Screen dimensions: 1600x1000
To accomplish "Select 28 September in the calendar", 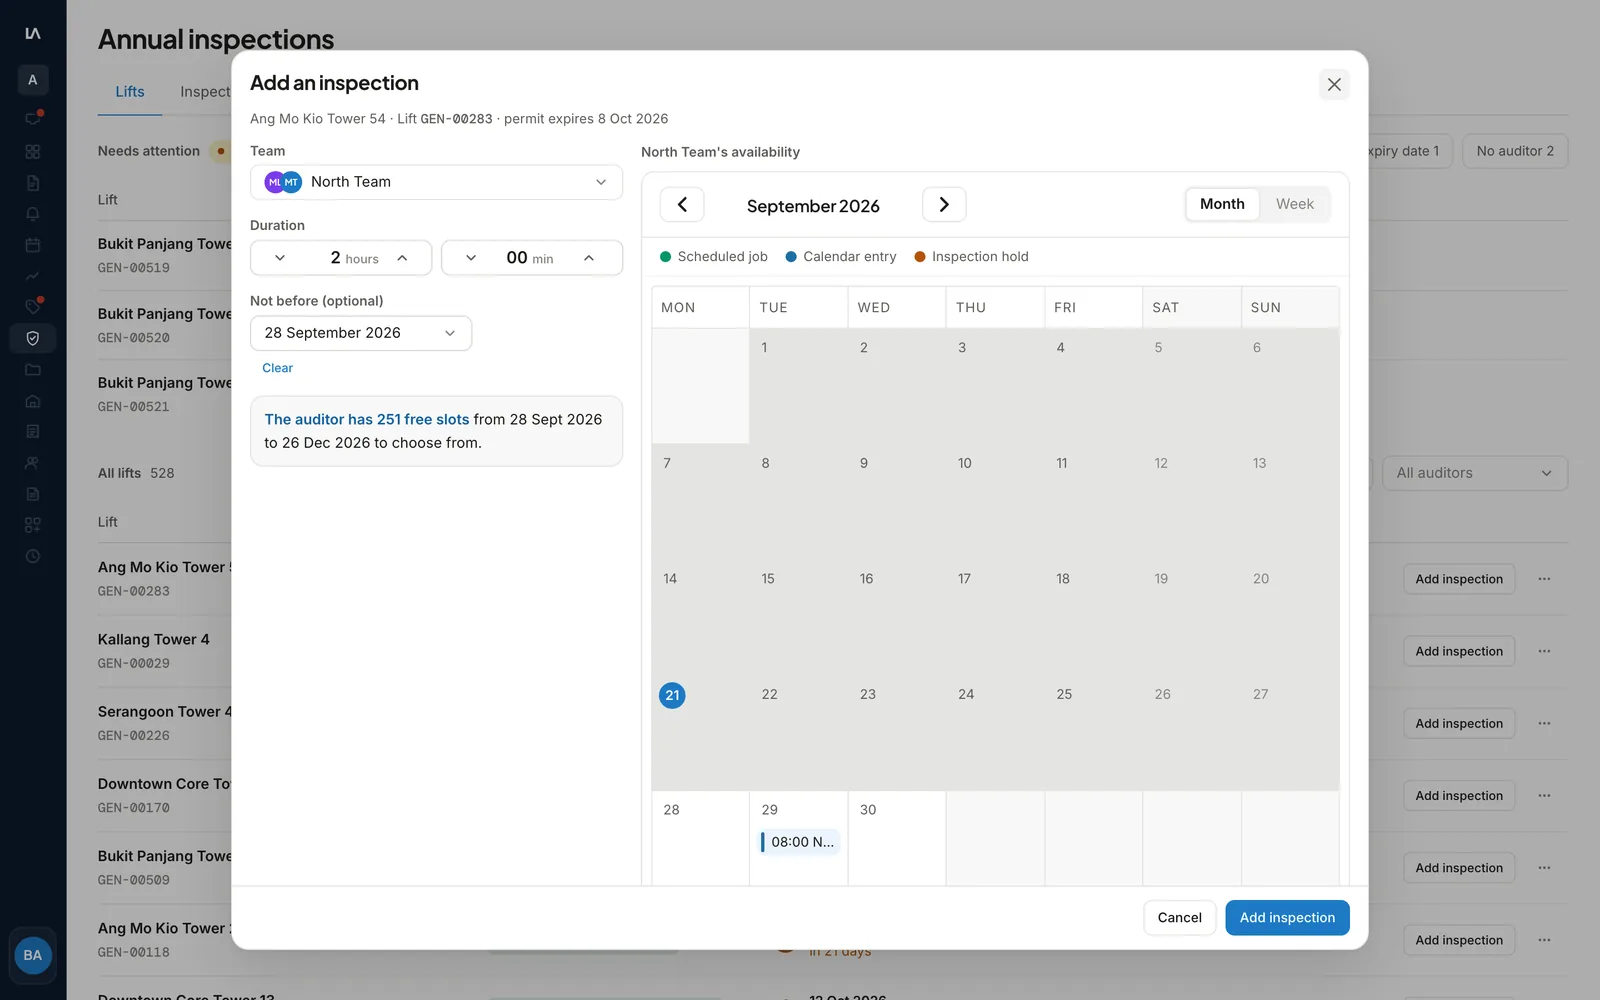I will pos(700,838).
